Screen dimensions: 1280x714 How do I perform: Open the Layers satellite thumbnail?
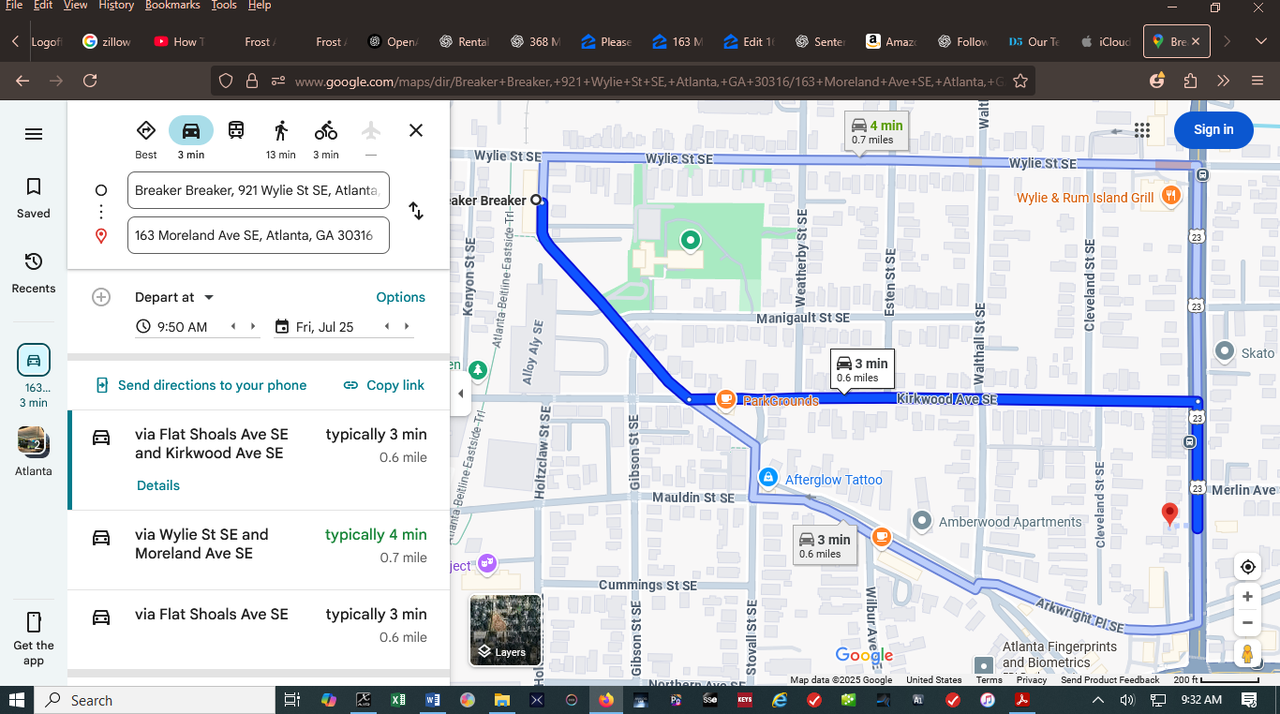[505, 630]
